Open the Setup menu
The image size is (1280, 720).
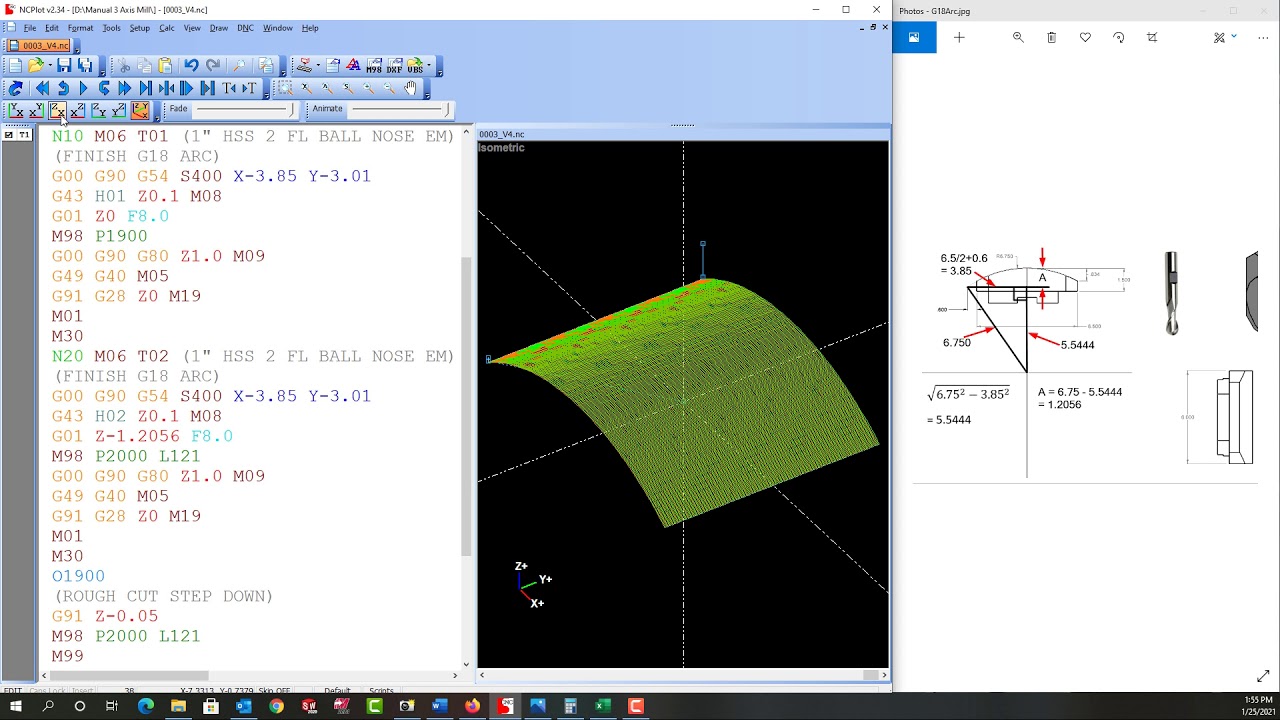coord(139,28)
